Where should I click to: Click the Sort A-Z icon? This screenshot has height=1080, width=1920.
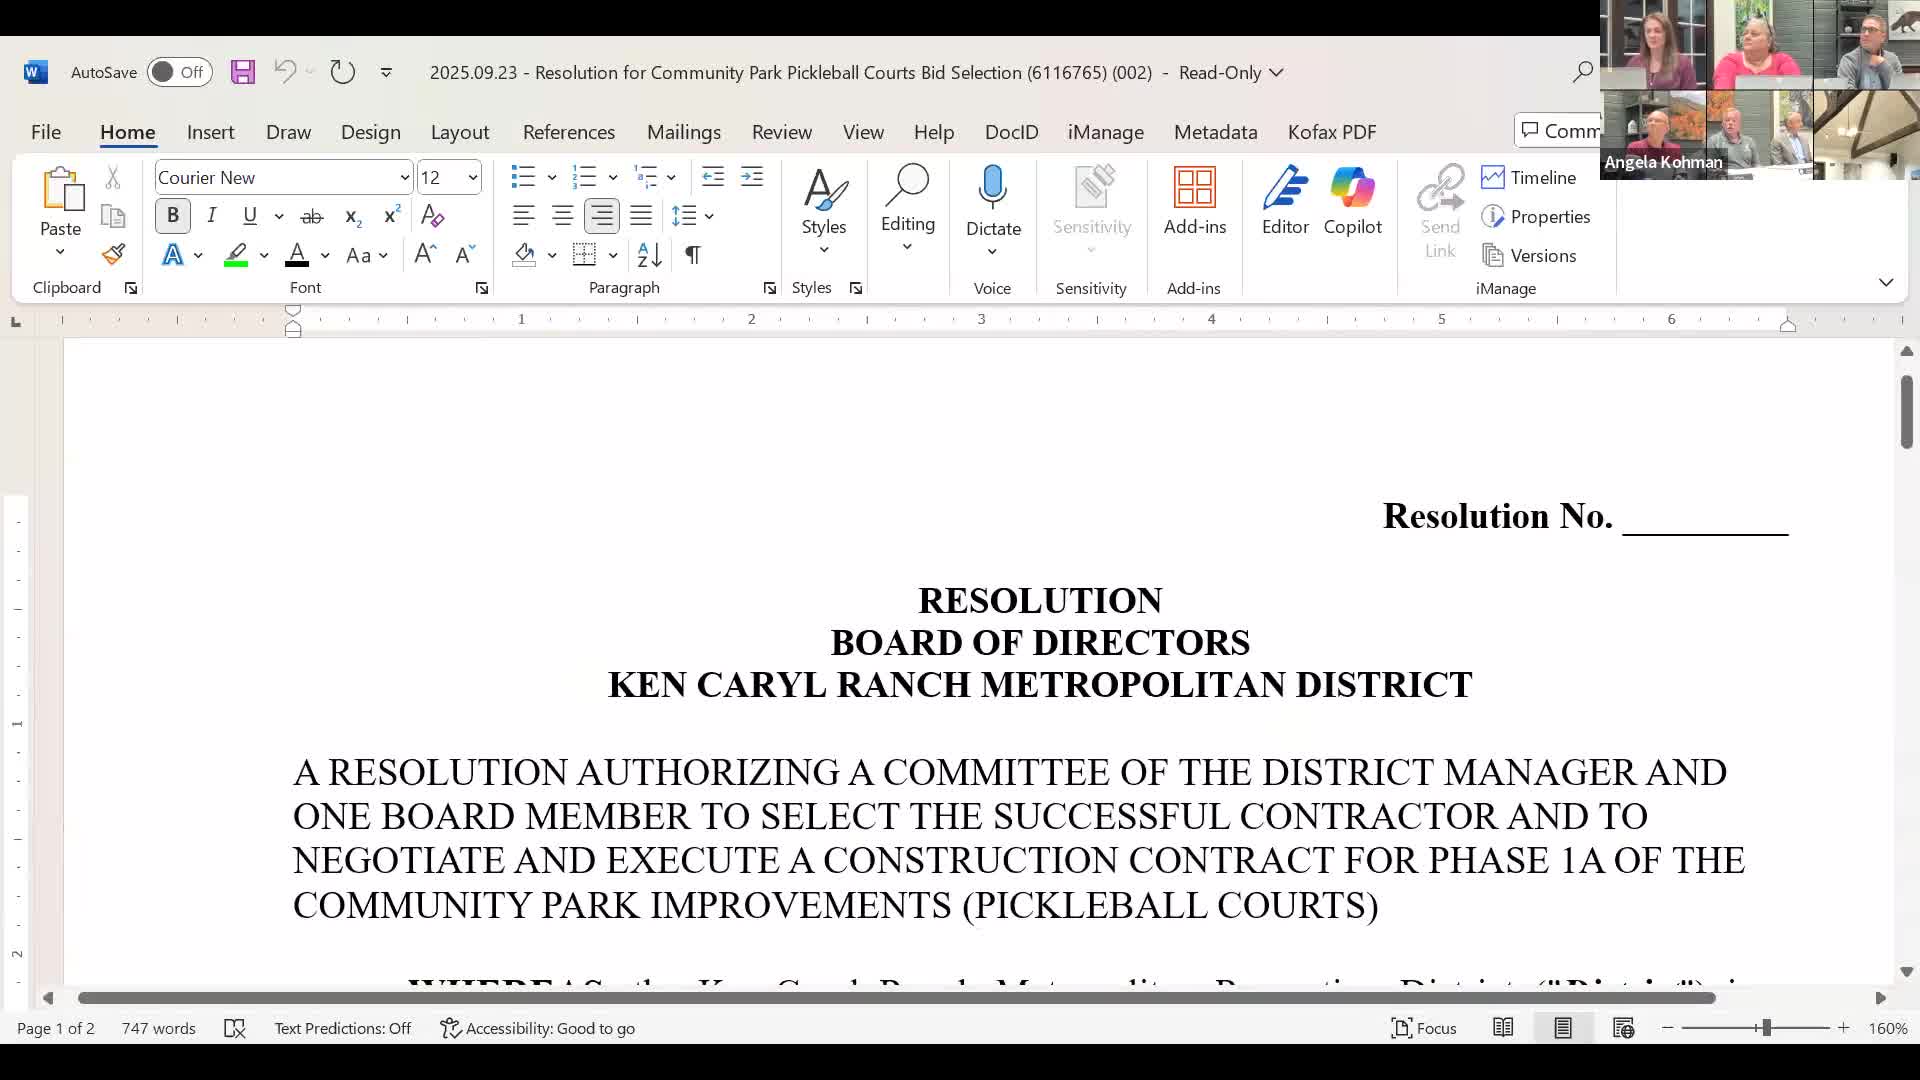[649, 255]
